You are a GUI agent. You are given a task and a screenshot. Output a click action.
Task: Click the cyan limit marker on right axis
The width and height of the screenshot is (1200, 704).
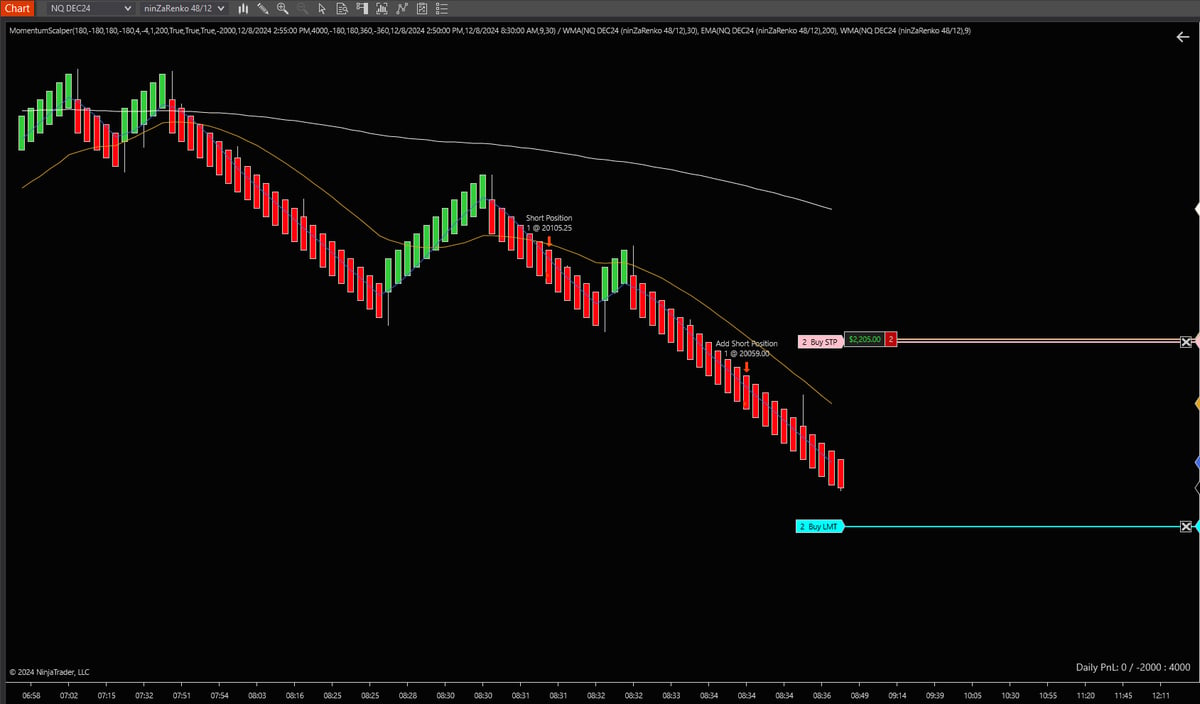[1197, 526]
